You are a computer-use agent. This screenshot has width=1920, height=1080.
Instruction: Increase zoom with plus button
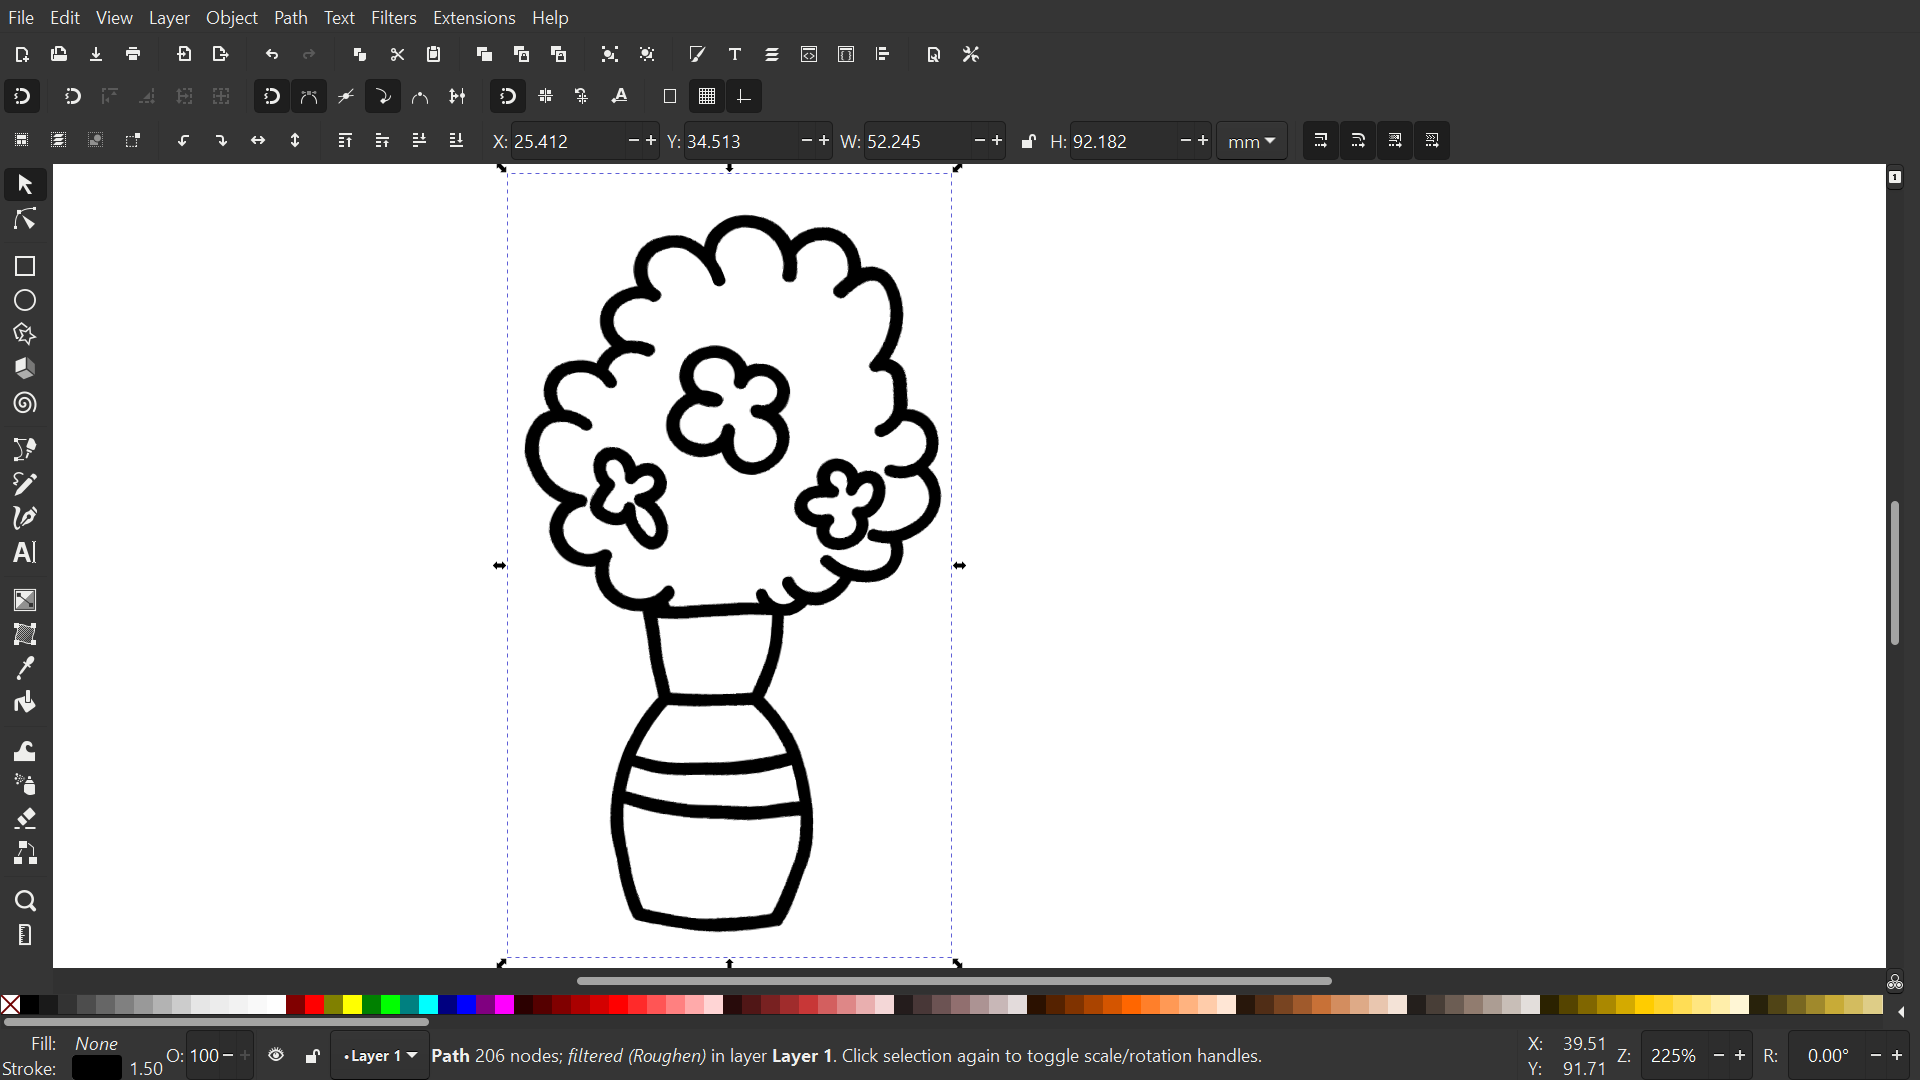pos(1740,1056)
